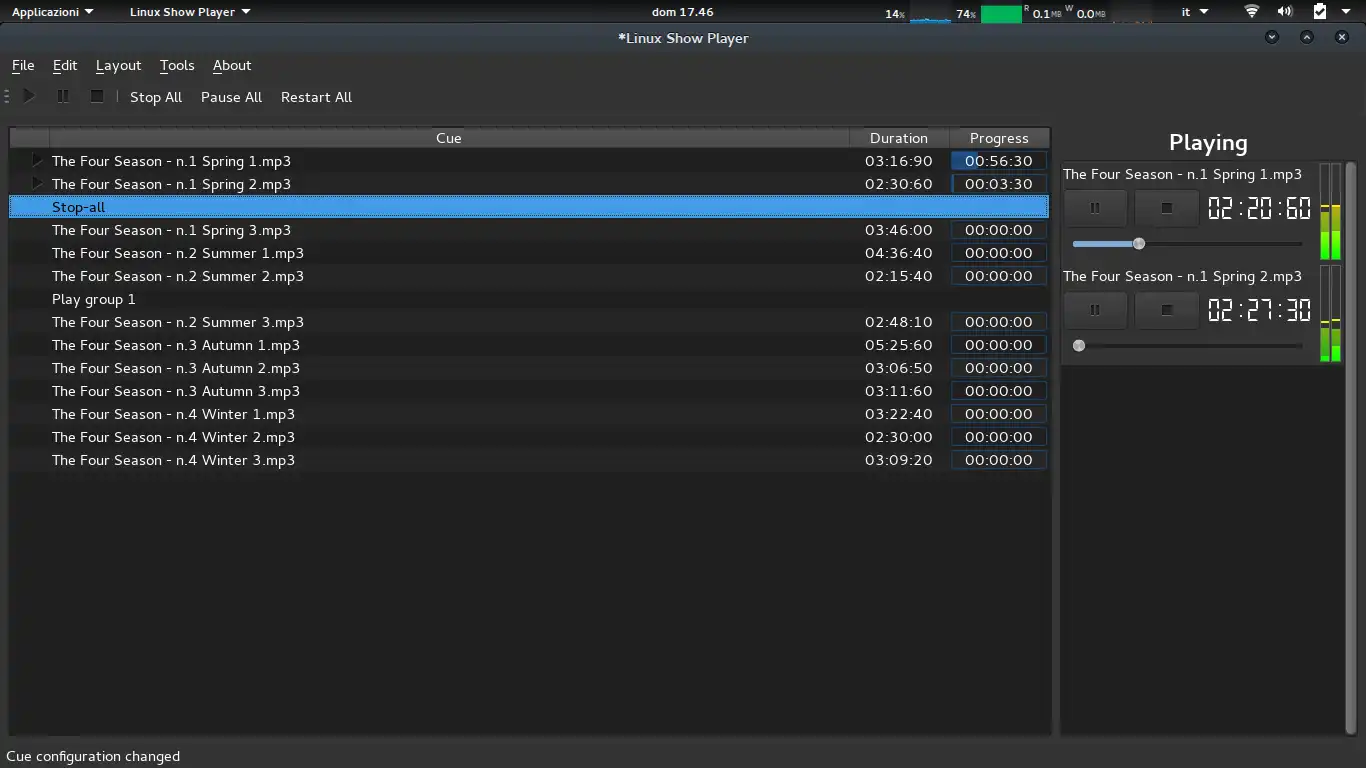Click the clipboard icon in the top bar

pos(1319,12)
